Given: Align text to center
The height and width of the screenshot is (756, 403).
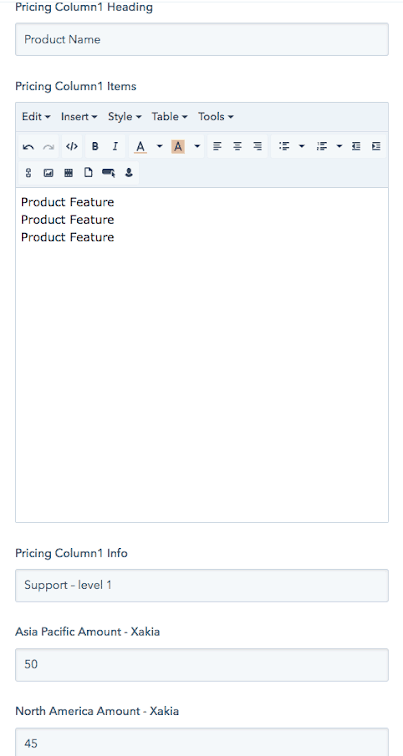Looking at the screenshot, I should [237, 146].
